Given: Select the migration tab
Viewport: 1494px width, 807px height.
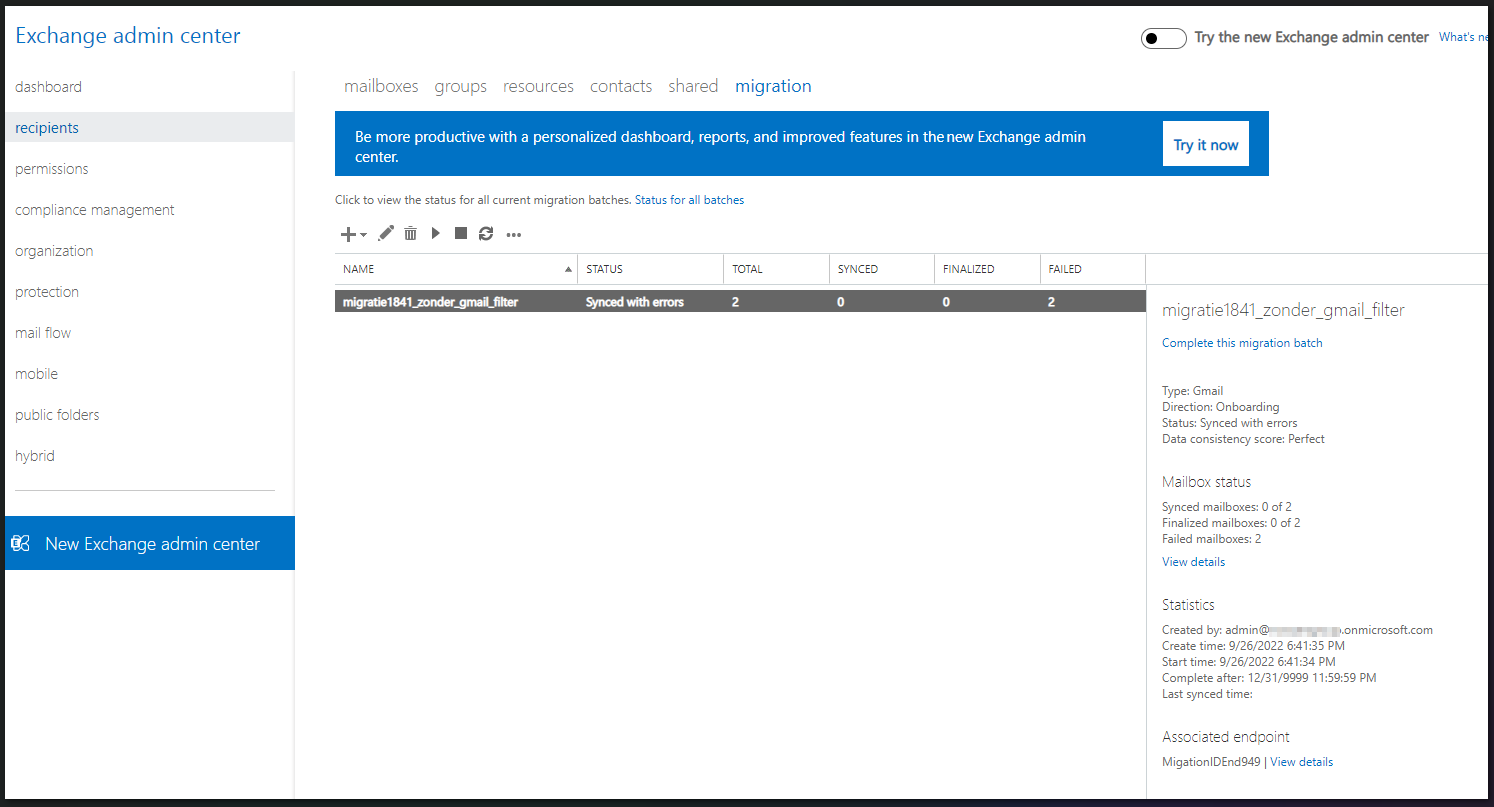Looking at the screenshot, I should tap(773, 86).
